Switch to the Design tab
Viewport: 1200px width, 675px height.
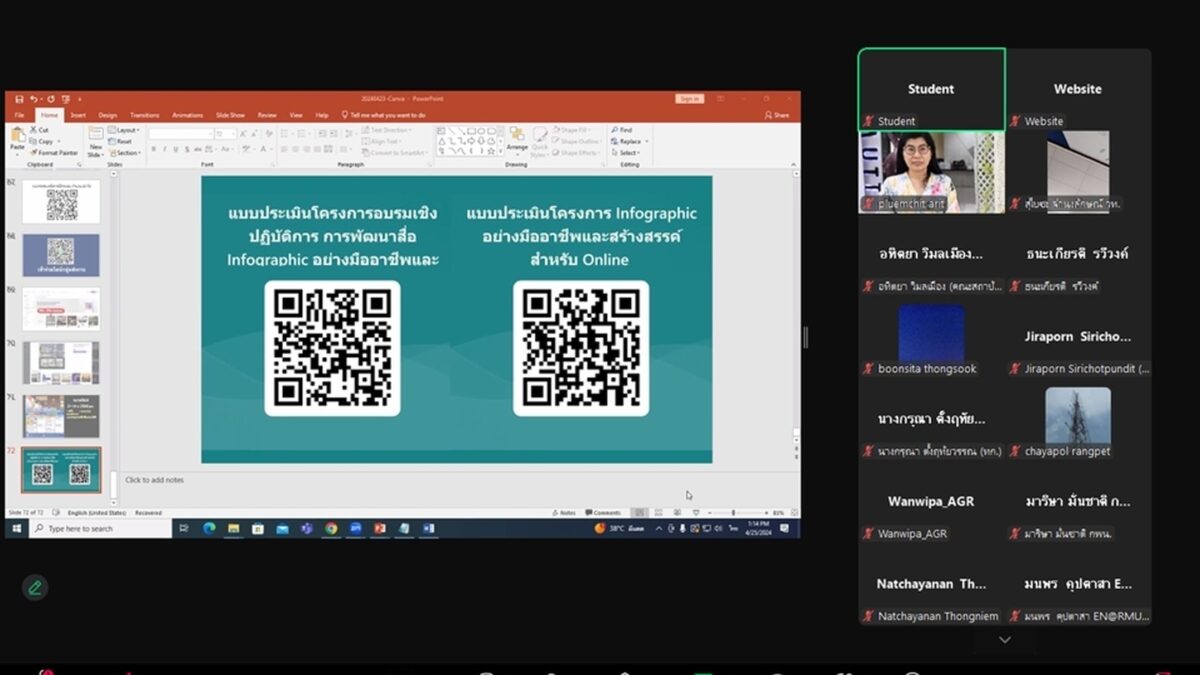coord(107,115)
